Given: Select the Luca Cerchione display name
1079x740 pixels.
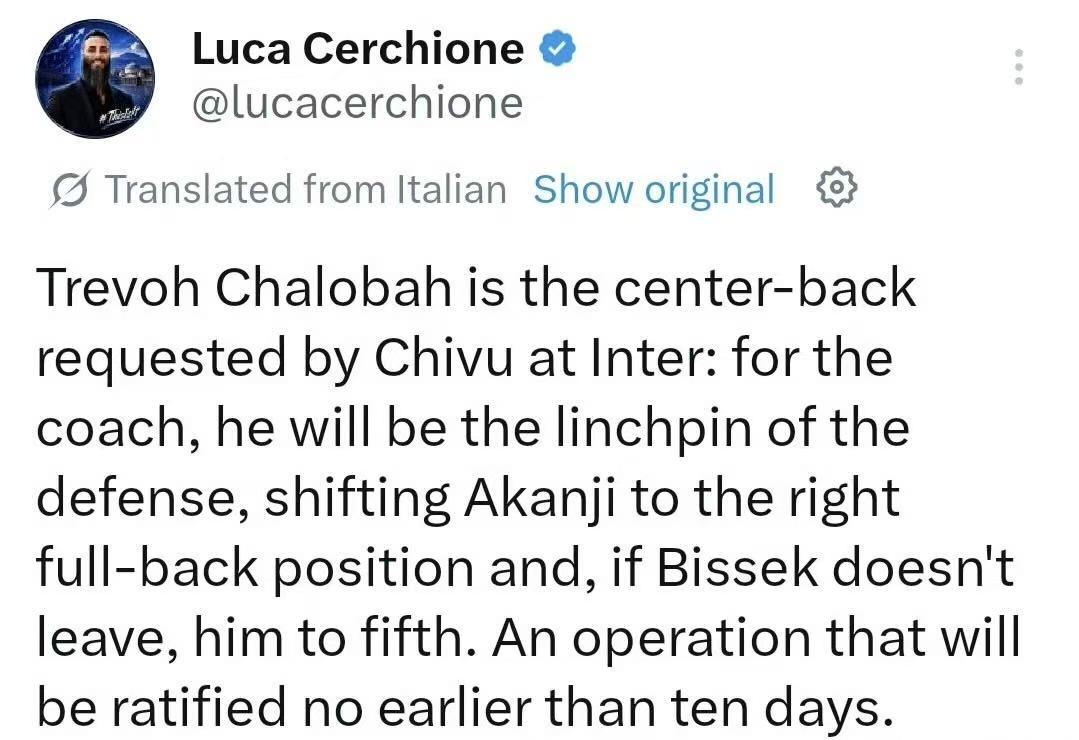Looking at the screenshot, I should (358, 49).
